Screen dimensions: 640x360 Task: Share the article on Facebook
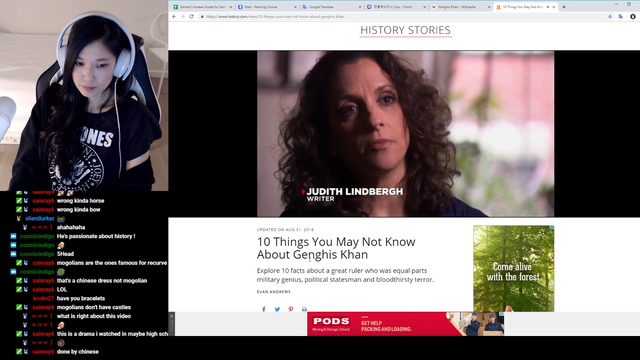264,309
